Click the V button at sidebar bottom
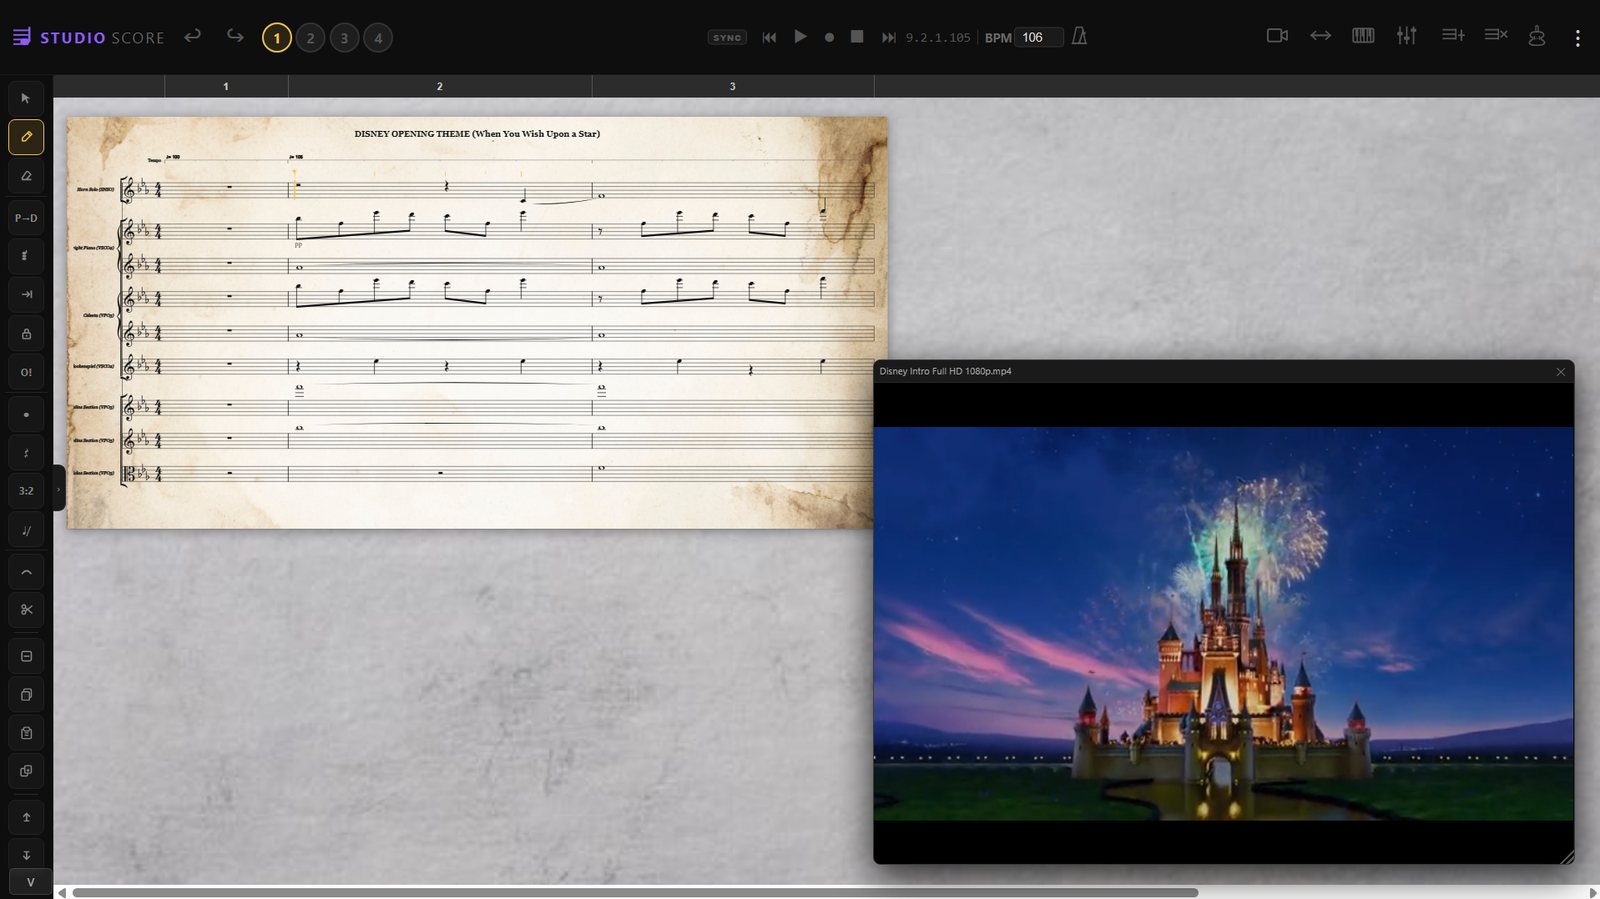The image size is (1600, 899). [x=30, y=883]
